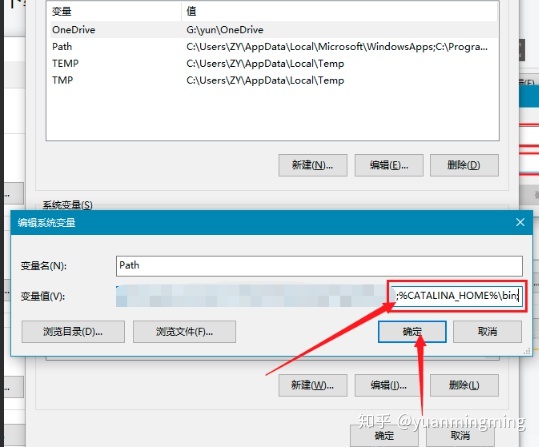
Task: Cancel the Edit System Variable dialog with 取消
Action: click(x=487, y=332)
